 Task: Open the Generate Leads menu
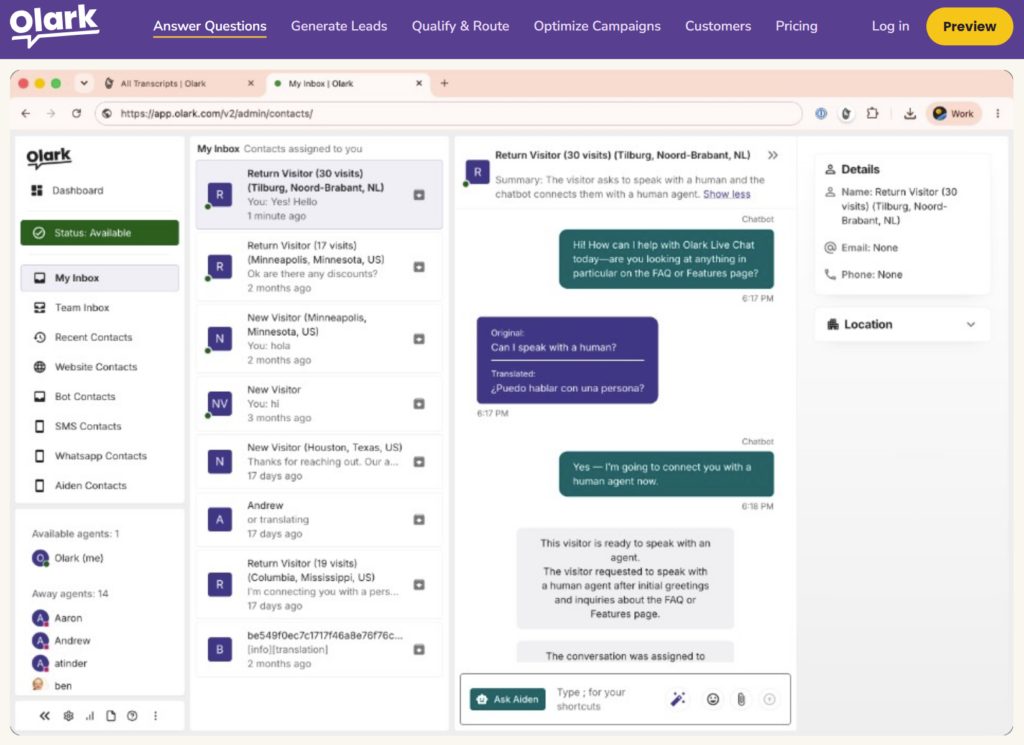339,26
